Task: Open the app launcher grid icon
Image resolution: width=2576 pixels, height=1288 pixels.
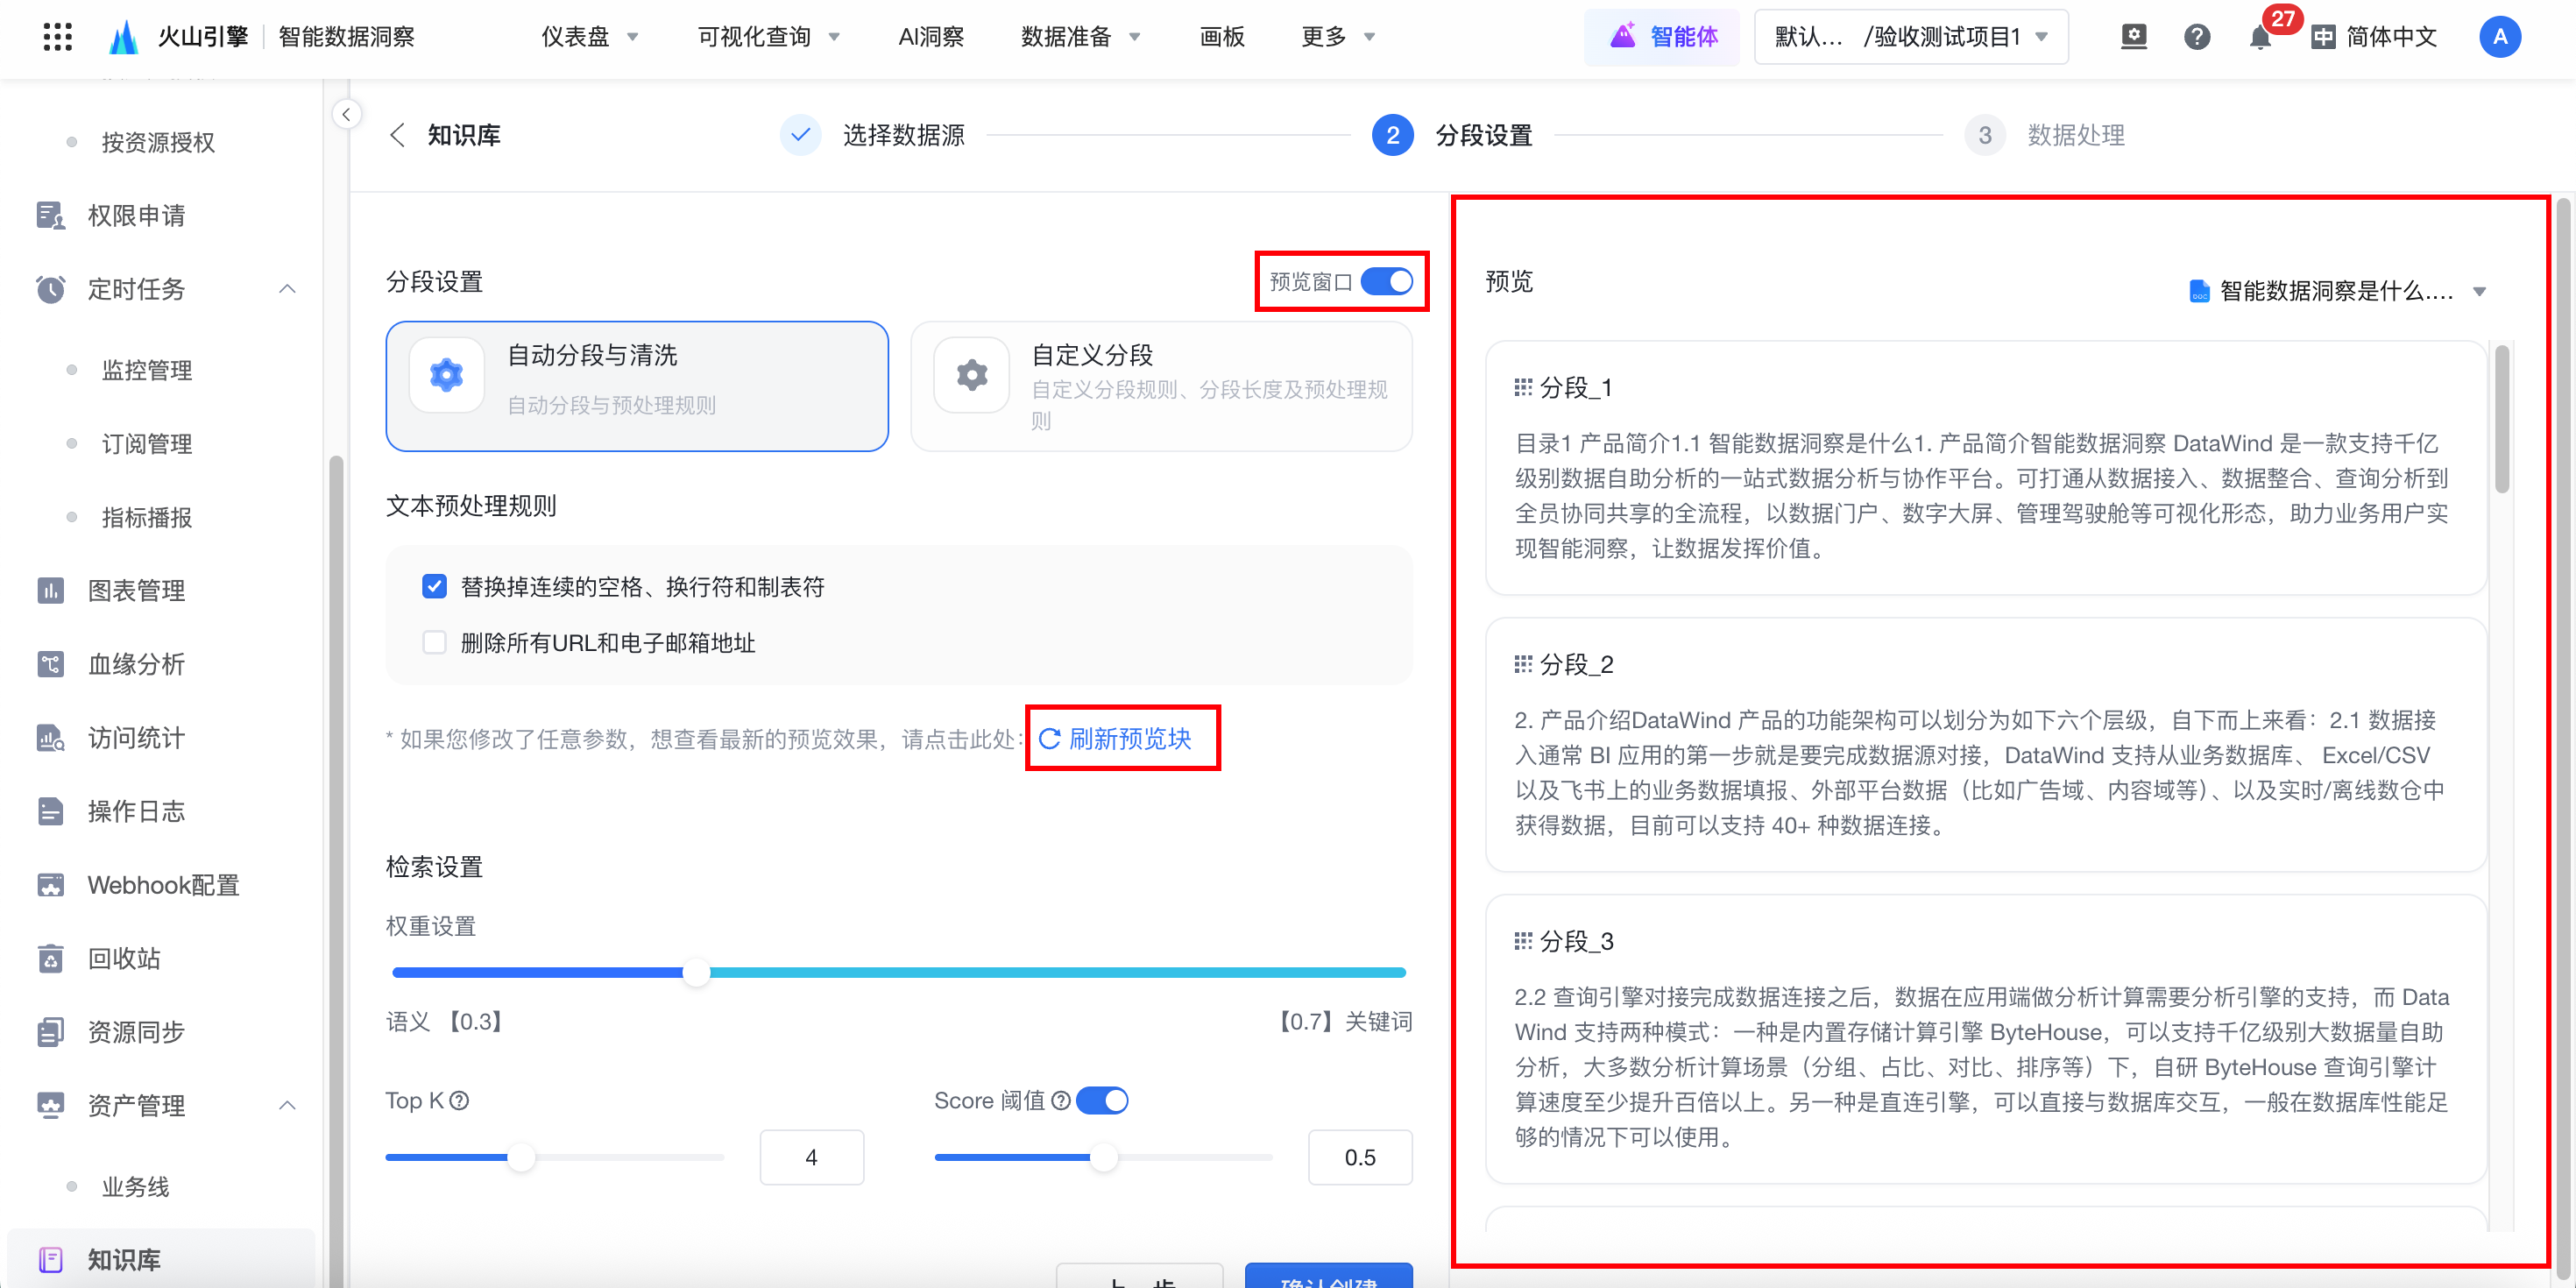Action: (58, 37)
